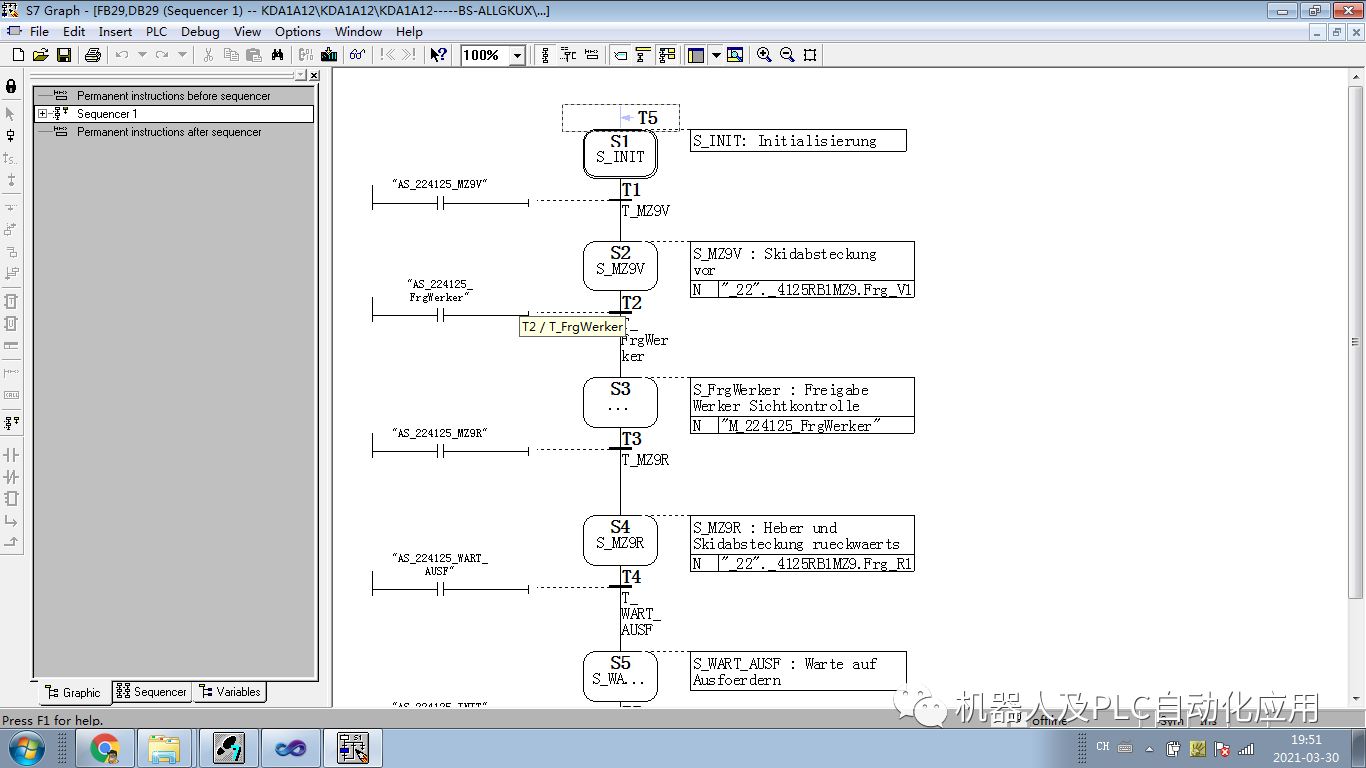Open the View menu
The image size is (1366, 768).
(x=247, y=31)
